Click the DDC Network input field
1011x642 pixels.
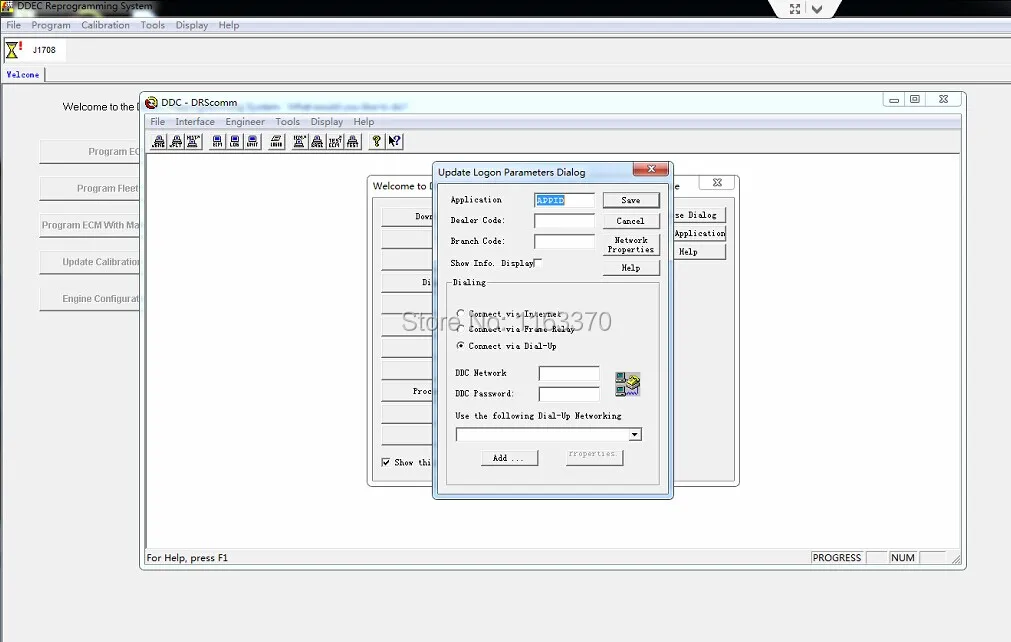(x=569, y=374)
